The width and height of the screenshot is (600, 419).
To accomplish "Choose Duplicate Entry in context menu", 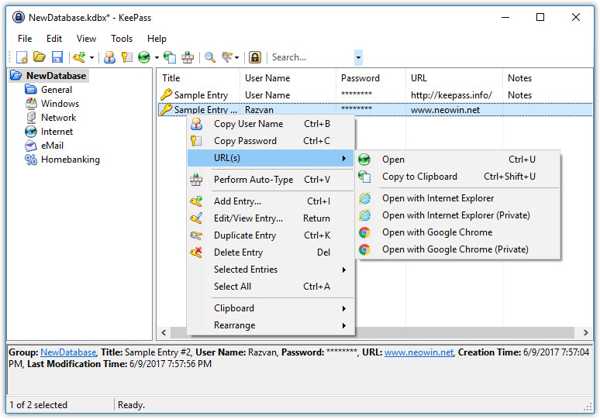I will coord(271,235).
